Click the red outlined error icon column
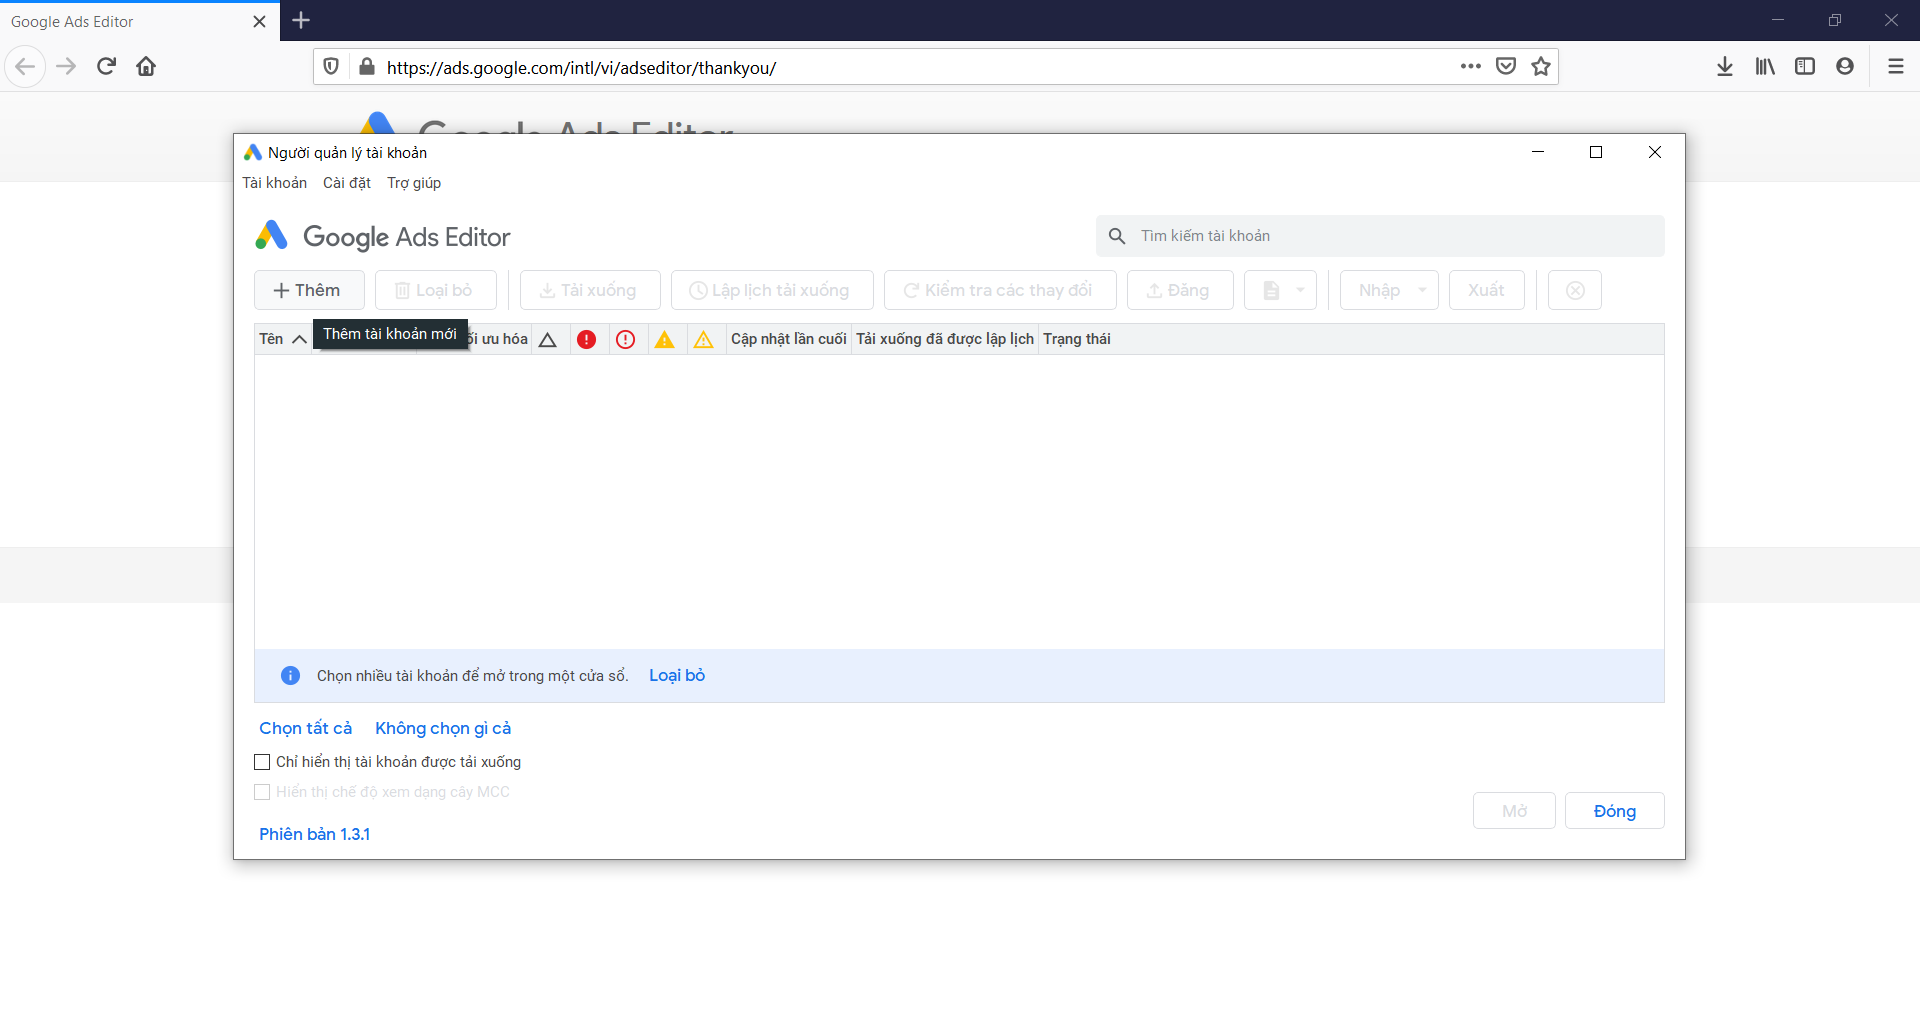1920x1023 pixels. (x=626, y=340)
